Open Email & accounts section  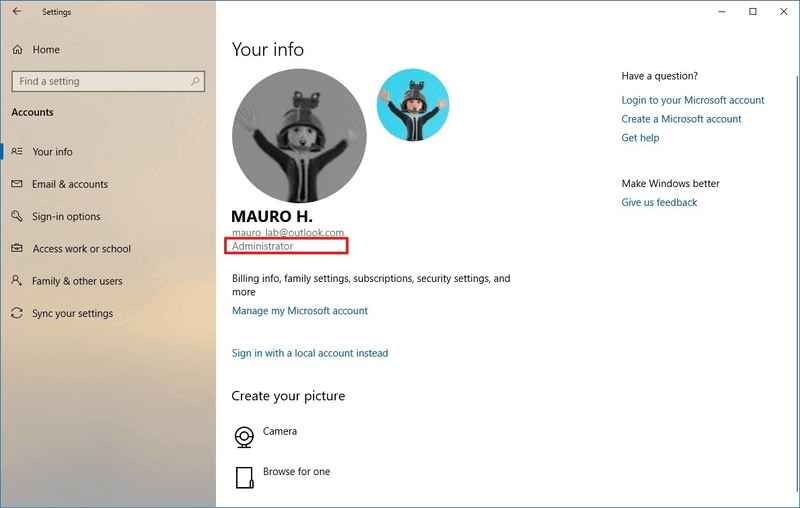tap(70, 184)
